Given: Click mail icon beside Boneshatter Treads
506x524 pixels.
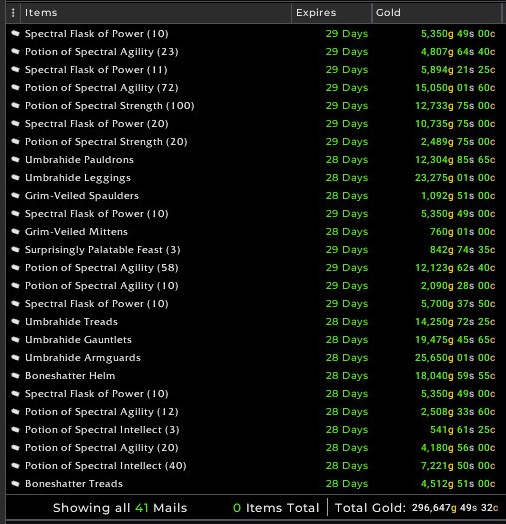Looking at the screenshot, I should pos(15,484).
